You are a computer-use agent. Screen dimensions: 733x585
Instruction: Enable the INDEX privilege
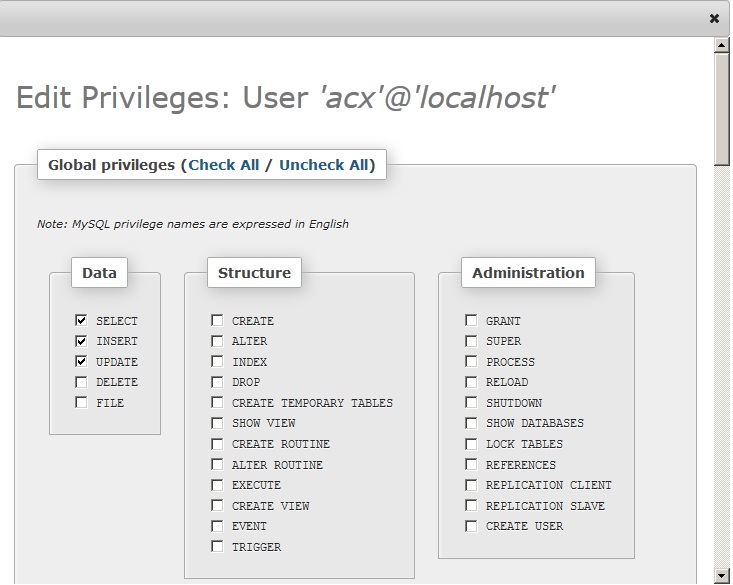coord(217,361)
